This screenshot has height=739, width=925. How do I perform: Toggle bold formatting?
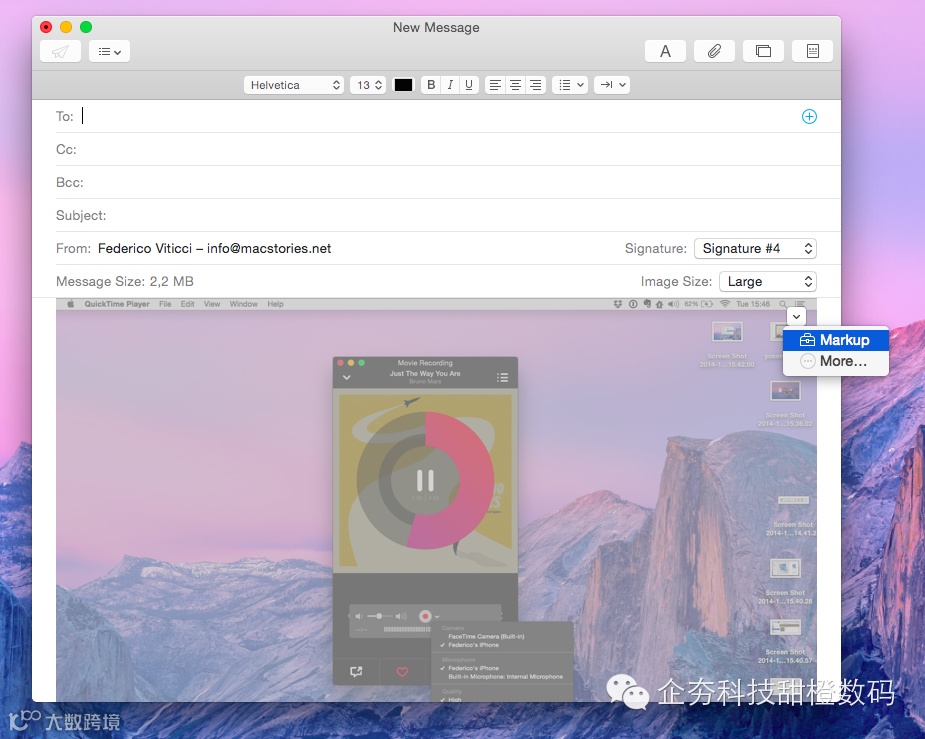(x=431, y=85)
